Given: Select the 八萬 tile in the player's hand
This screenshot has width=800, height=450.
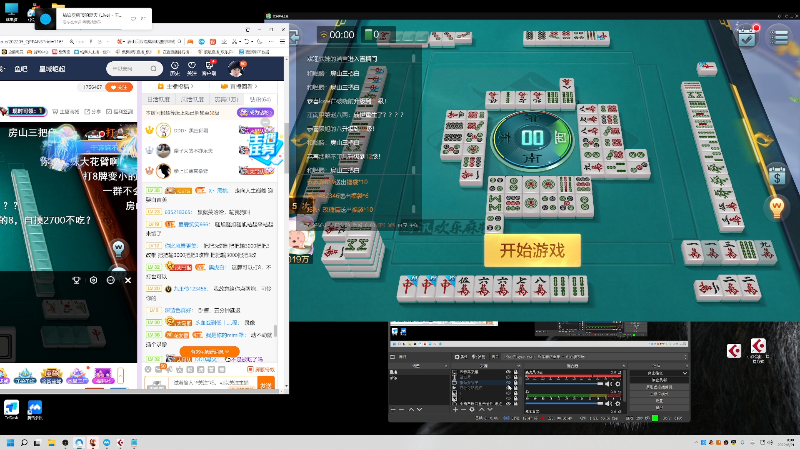Looking at the screenshot, I should coord(540,288).
